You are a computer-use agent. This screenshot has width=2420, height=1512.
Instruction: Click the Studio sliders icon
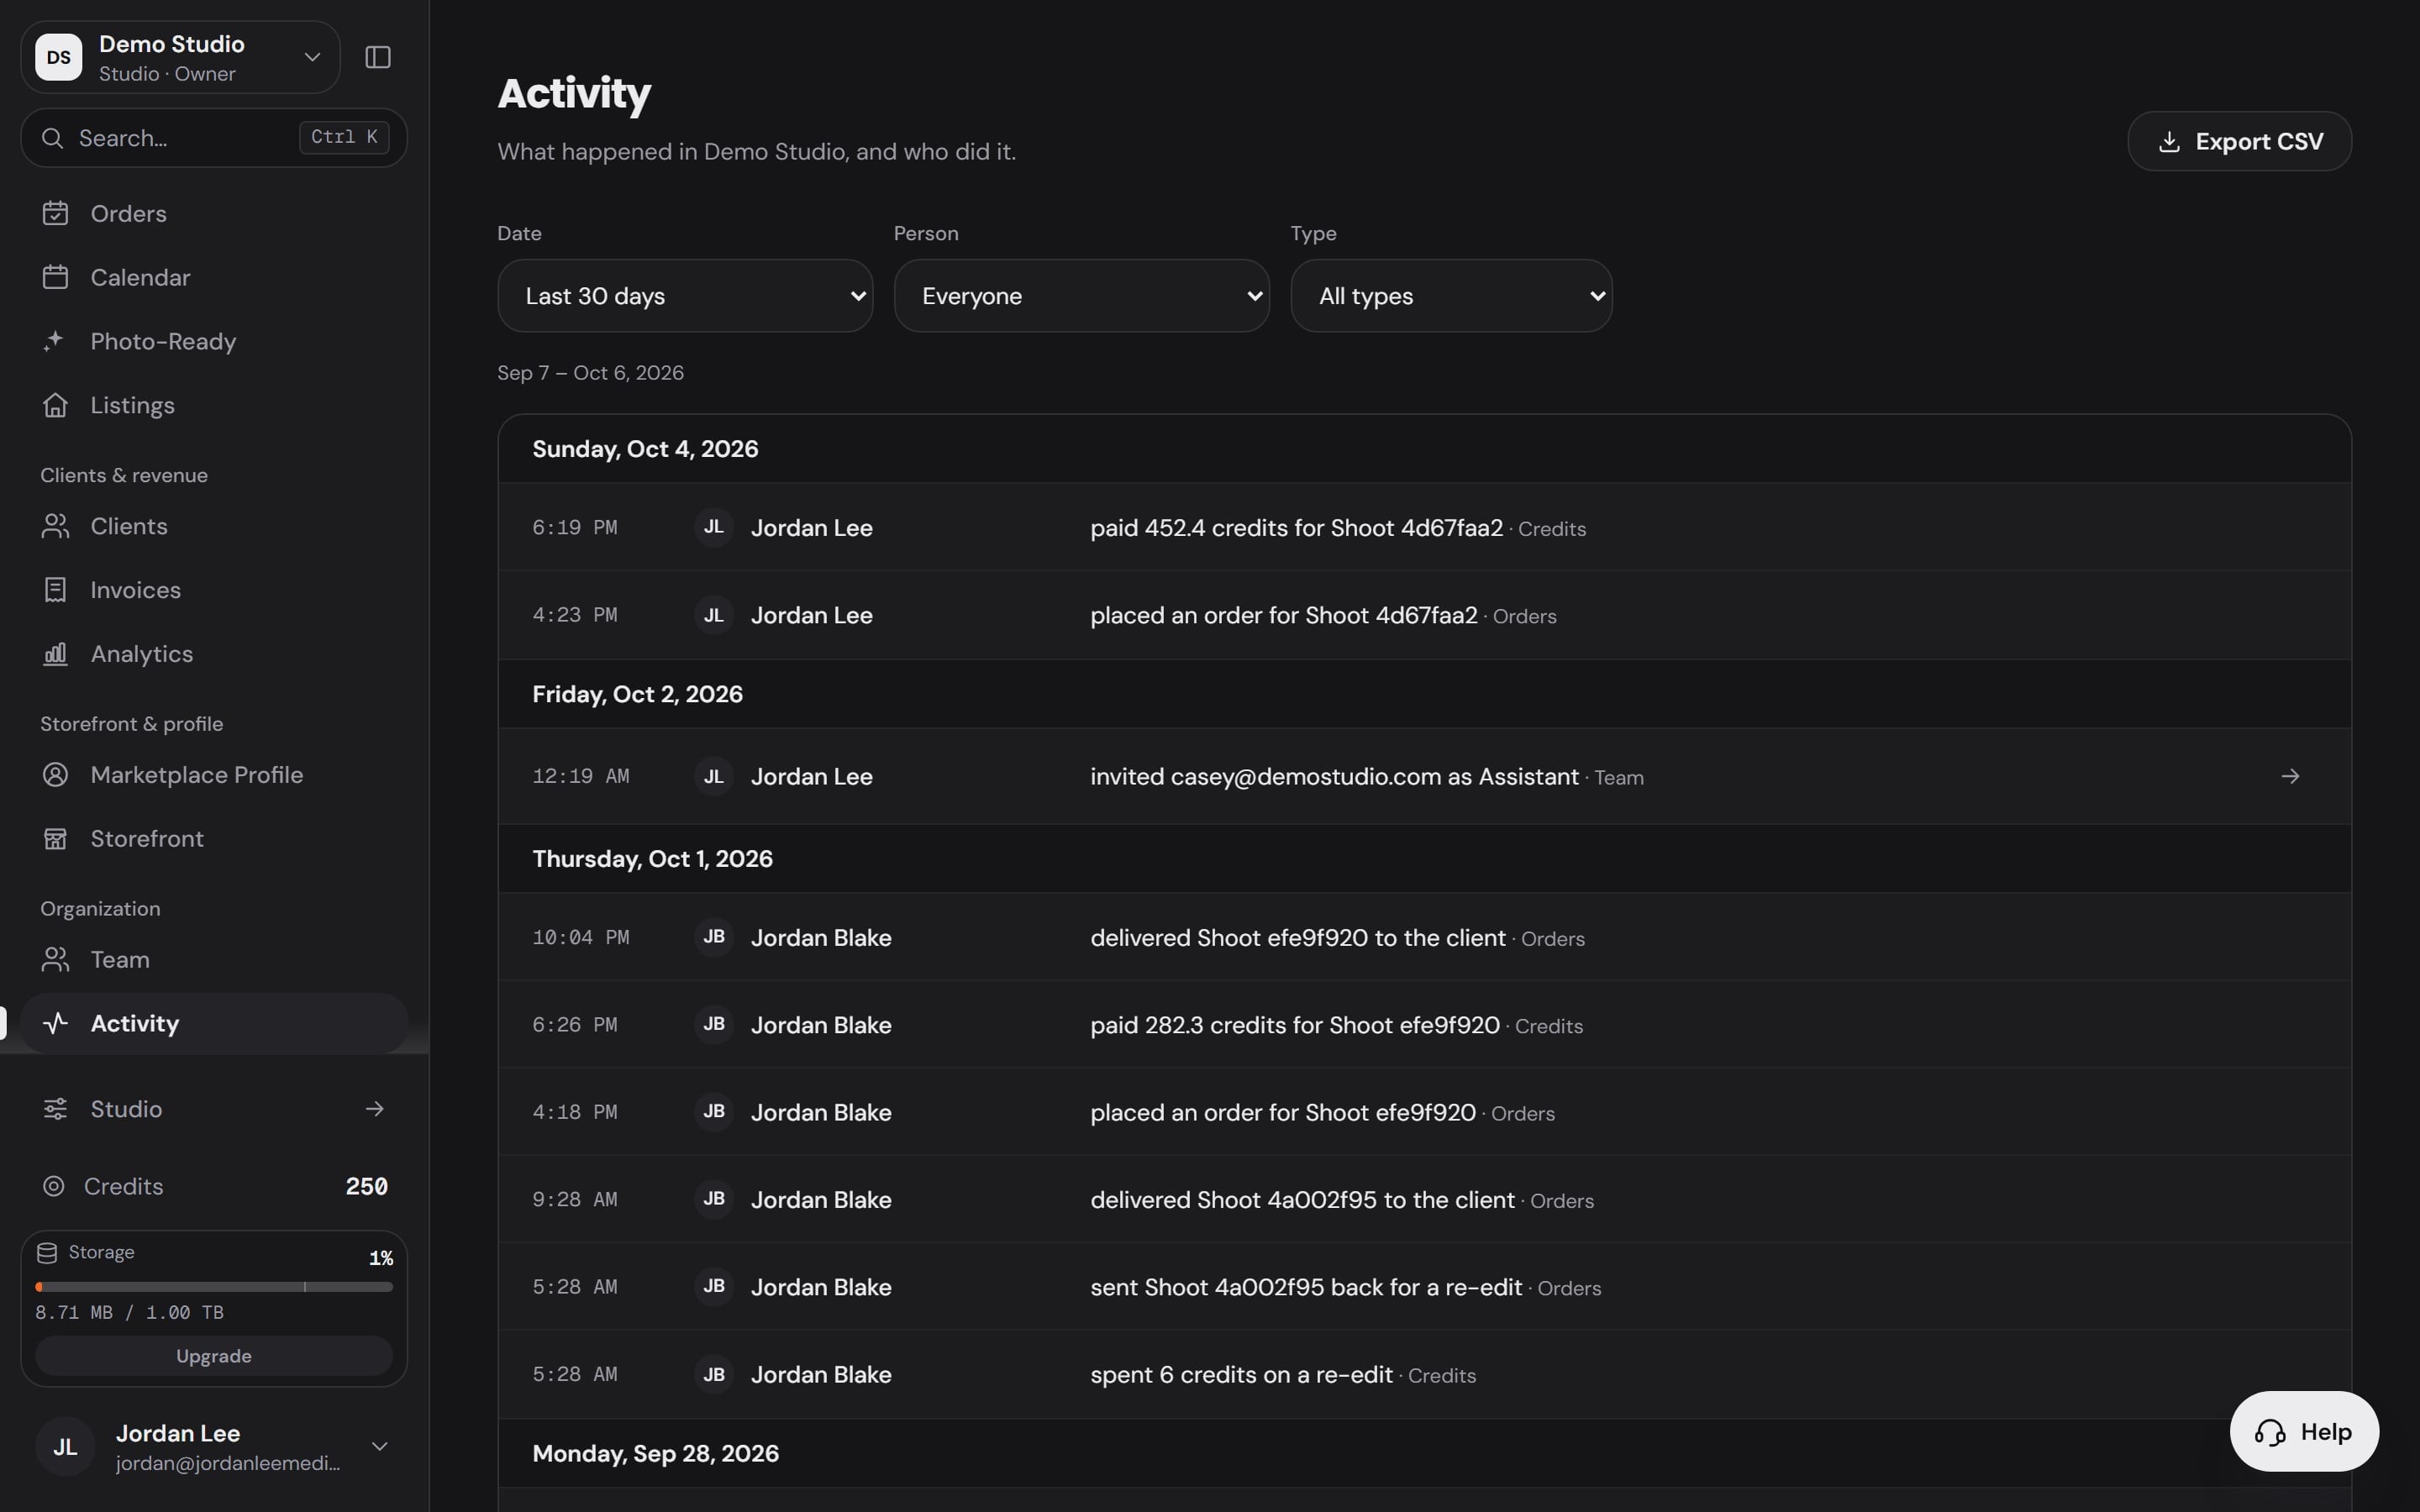click(x=55, y=1109)
